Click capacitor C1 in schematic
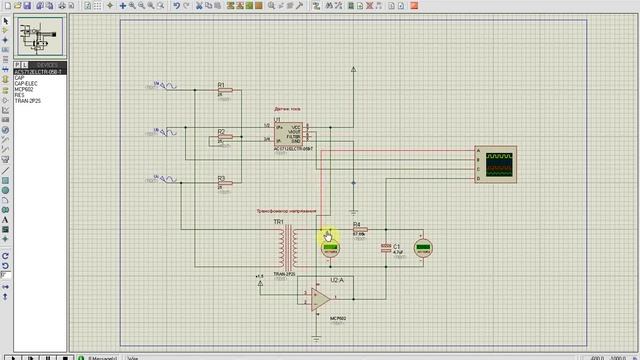The image size is (640, 360). (x=386, y=248)
